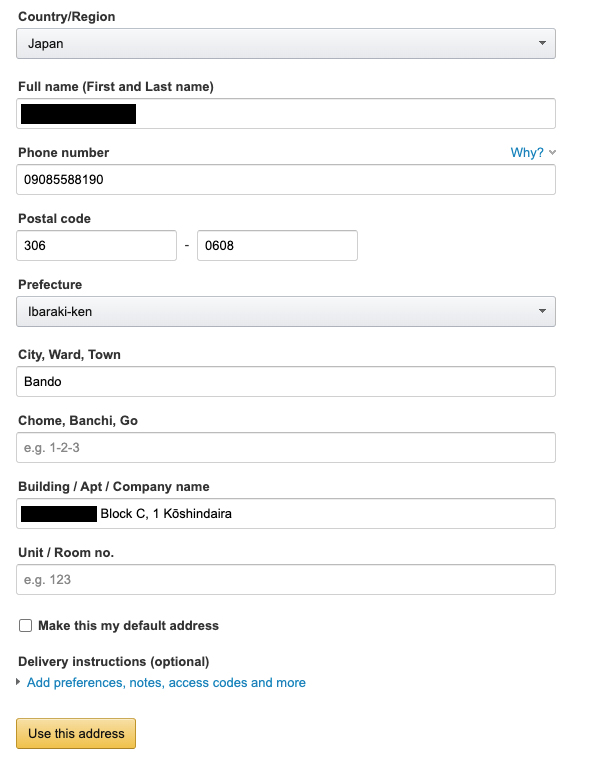
Task: Open the Why? link next to Phone number
Action: pyautogui.click(x=527, y=153)
